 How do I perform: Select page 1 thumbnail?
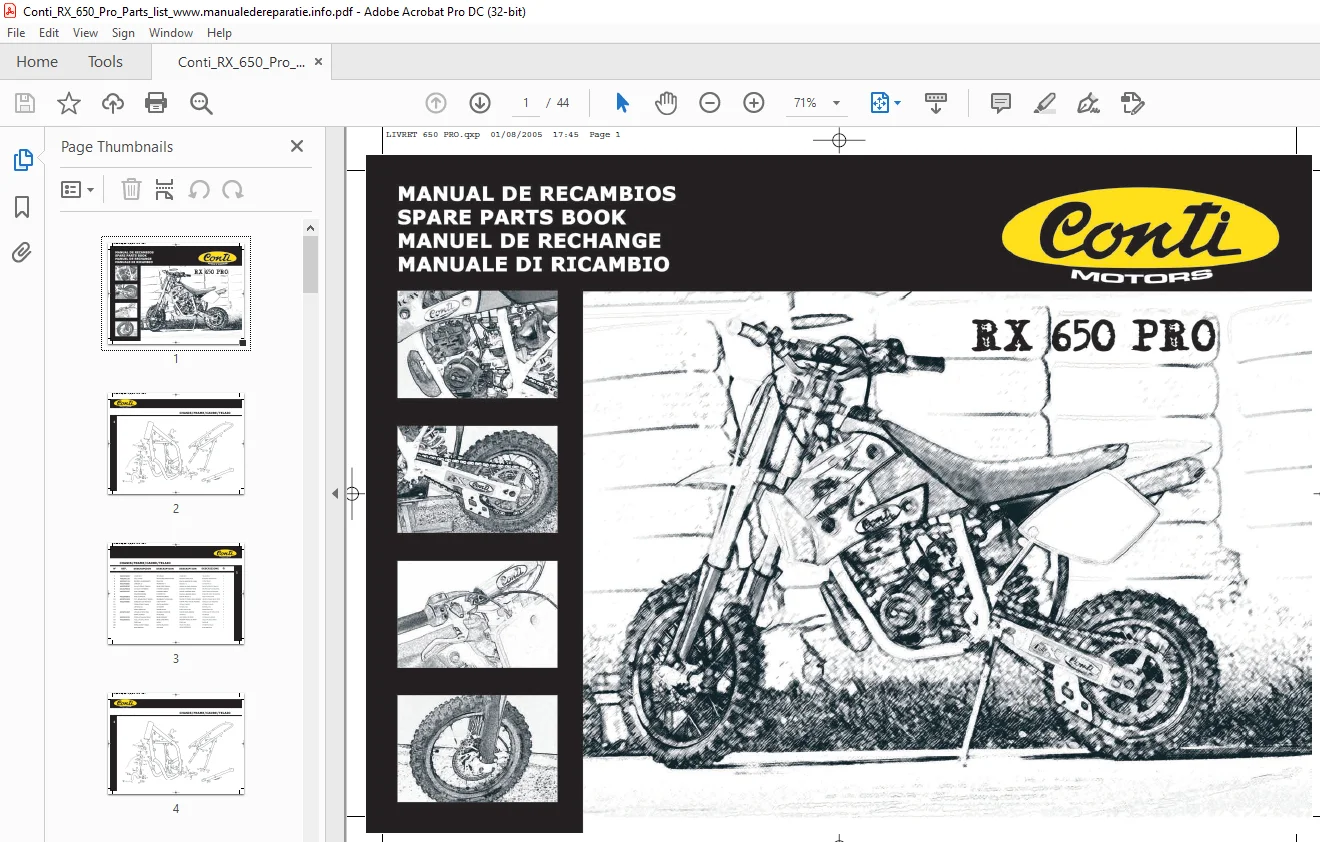(x=176, y=293)
